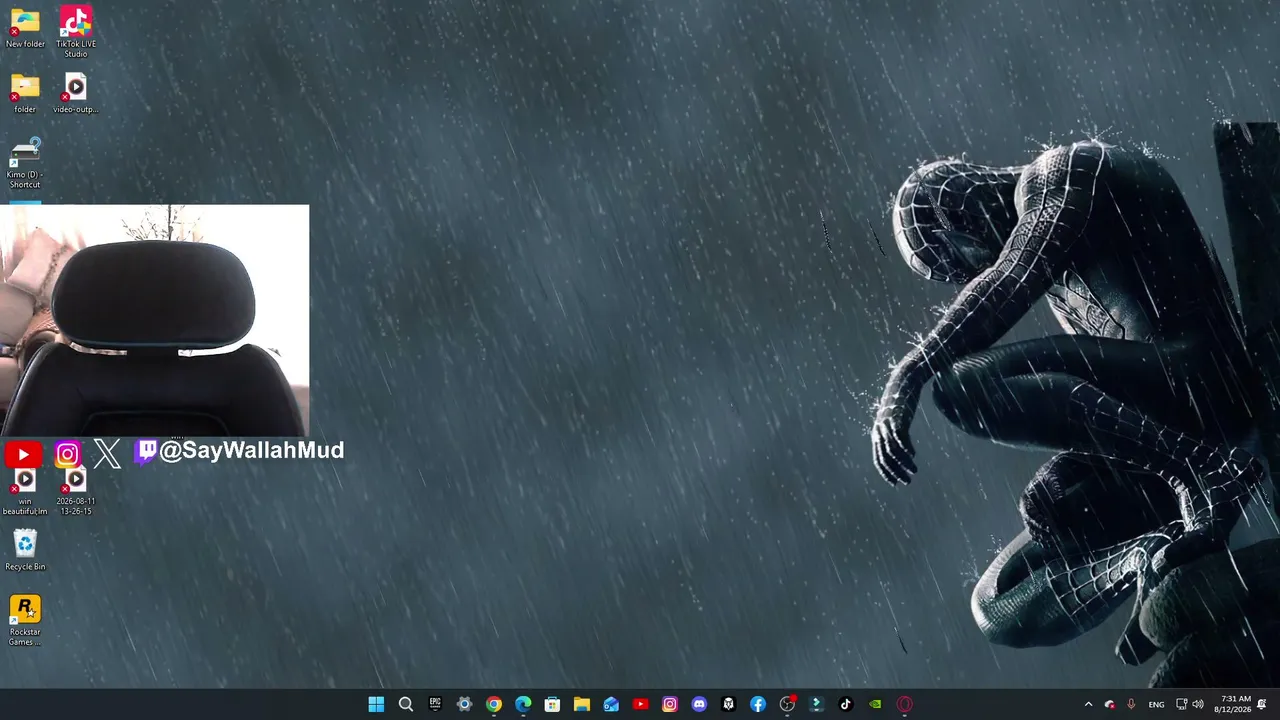
Task: Open the TikTok taskbar icon
Action: tap(846, 704)
